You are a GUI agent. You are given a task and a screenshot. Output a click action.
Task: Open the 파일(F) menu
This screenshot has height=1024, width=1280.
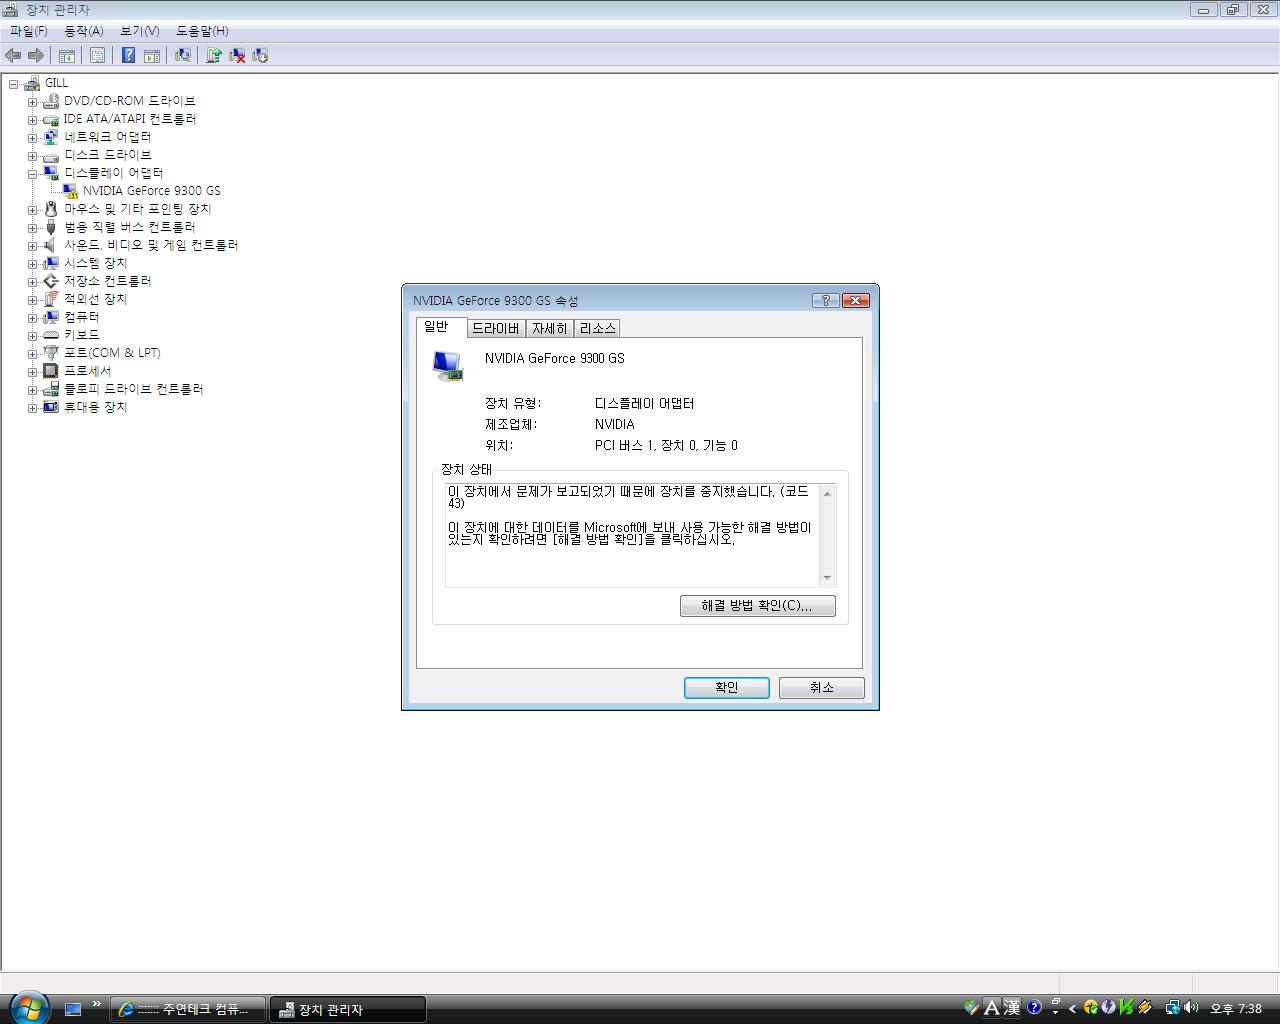[x=29, y=31]
